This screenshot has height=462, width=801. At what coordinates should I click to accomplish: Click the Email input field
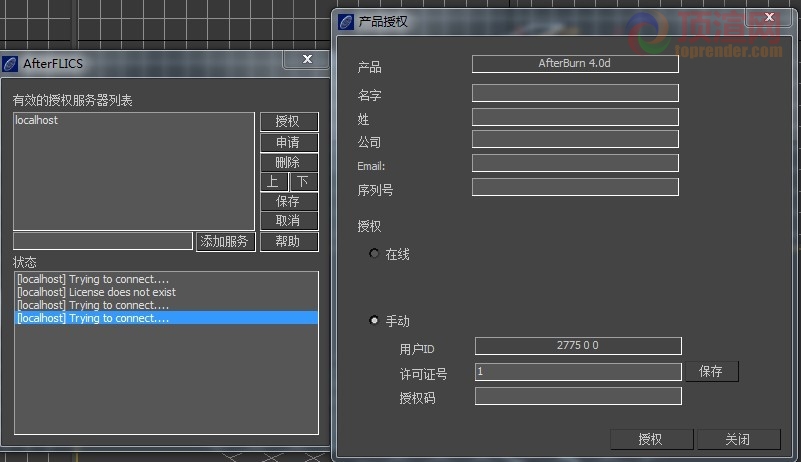tap(575, 163)
